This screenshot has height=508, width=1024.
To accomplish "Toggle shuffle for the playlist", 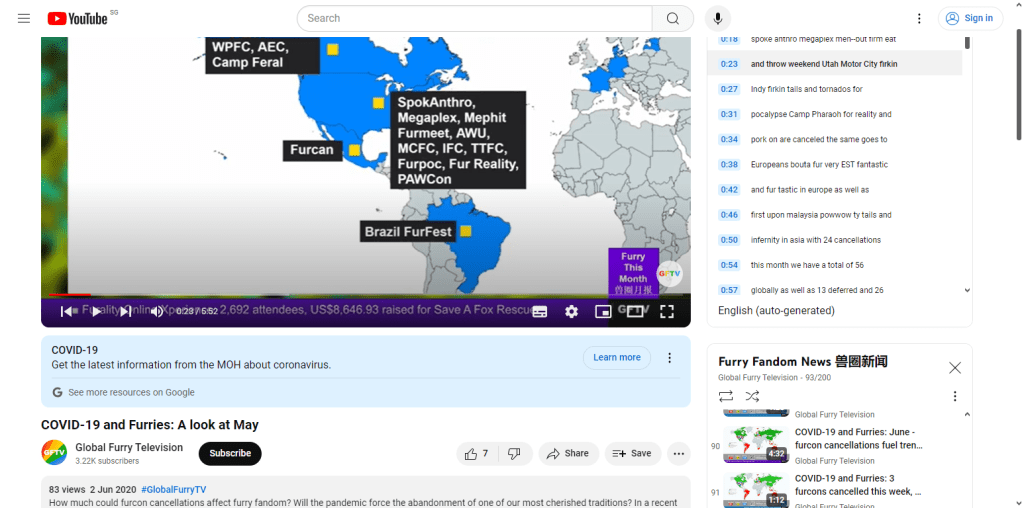I will pyautogui.click(x=752, y=396).
